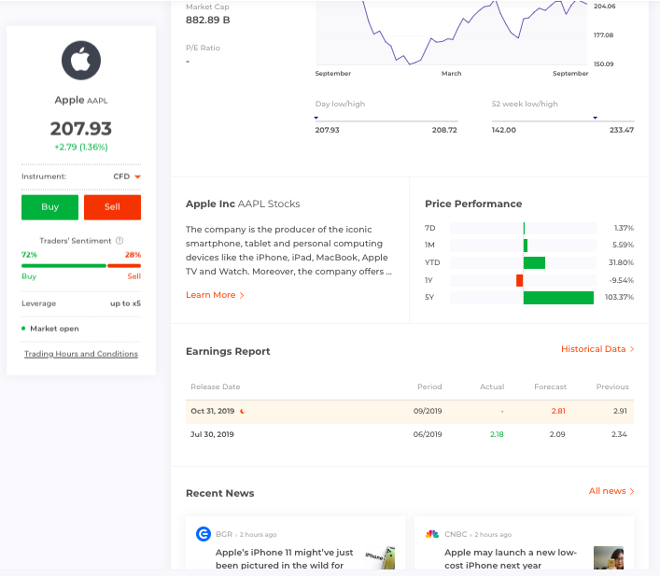The image size is (660, 576).
Task: Click the green Buy button
Action: point(50,207)
